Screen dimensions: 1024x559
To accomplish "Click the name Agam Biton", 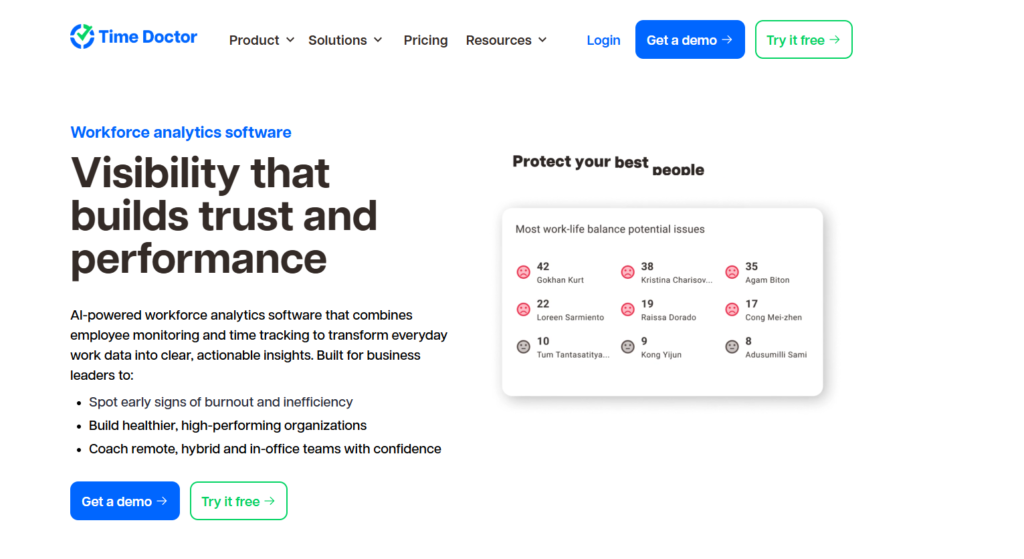I will 767,280.
